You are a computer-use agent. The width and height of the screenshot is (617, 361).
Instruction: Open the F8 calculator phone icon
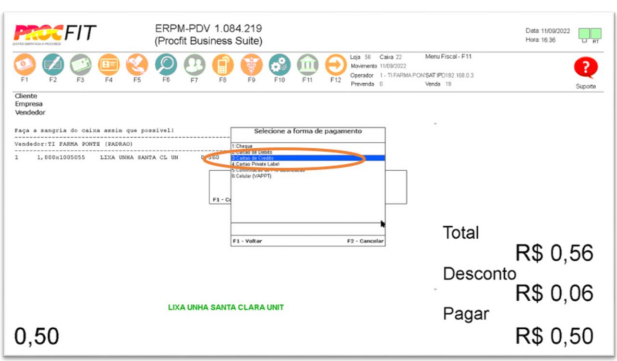[x=223, y=65]
